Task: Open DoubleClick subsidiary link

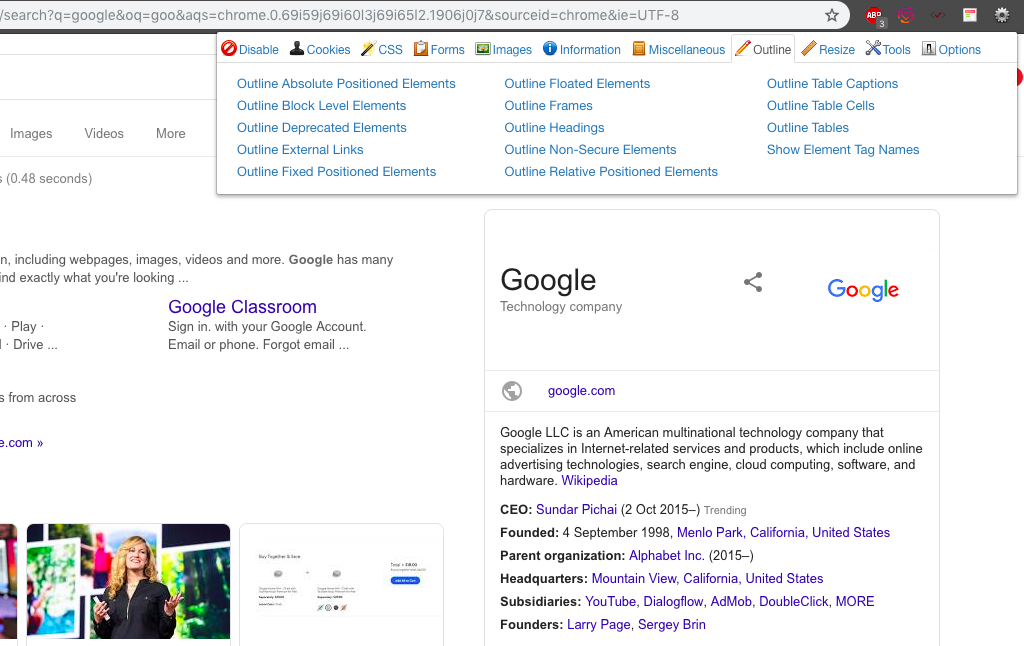Action: (793, 602)
